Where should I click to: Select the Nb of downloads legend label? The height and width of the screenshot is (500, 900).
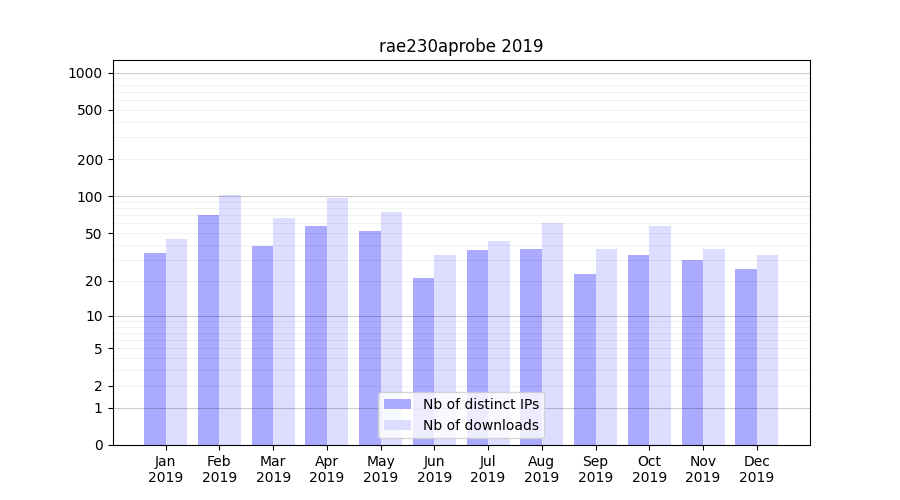[x=480, y=425]
